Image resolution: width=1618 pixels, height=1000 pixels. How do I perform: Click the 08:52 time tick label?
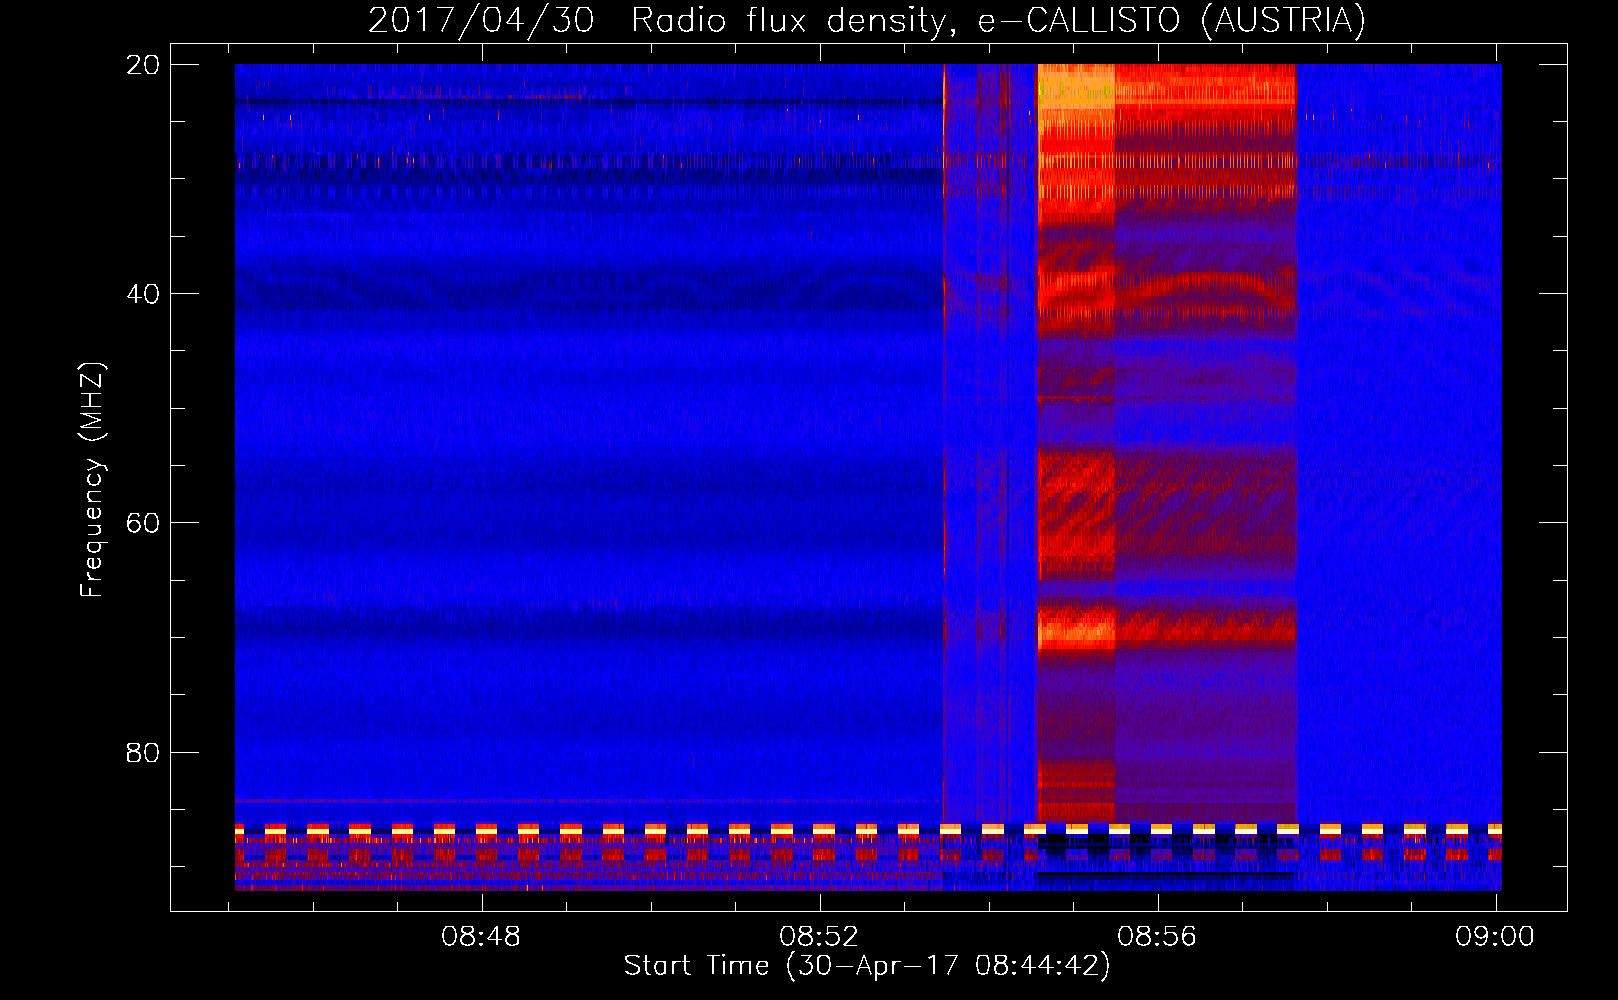coord(819,936)
